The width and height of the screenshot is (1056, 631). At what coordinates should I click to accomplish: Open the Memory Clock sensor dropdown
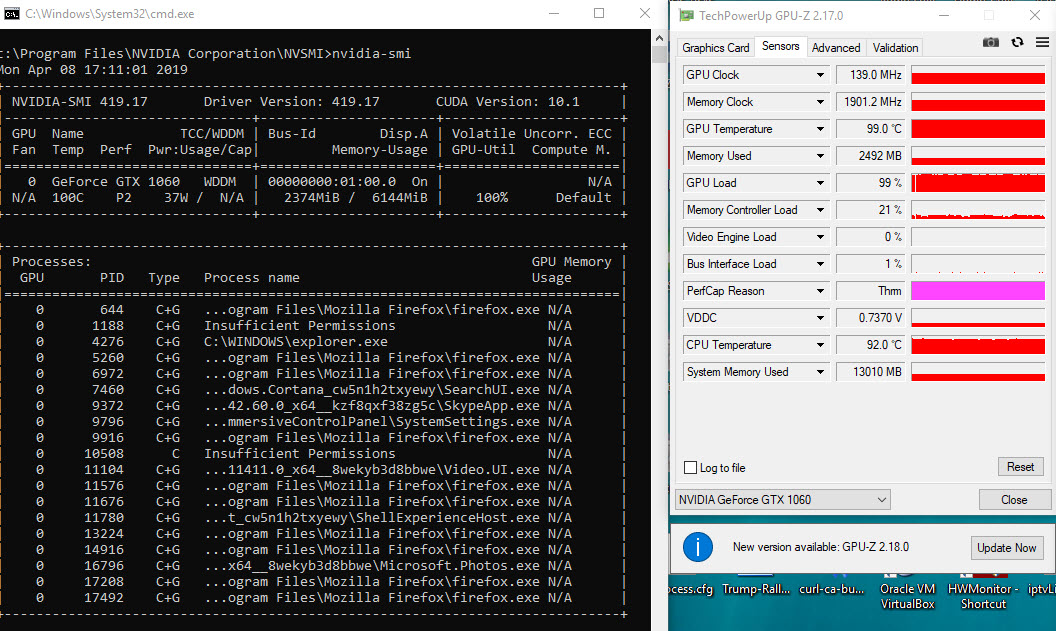(x=820, y=102)
